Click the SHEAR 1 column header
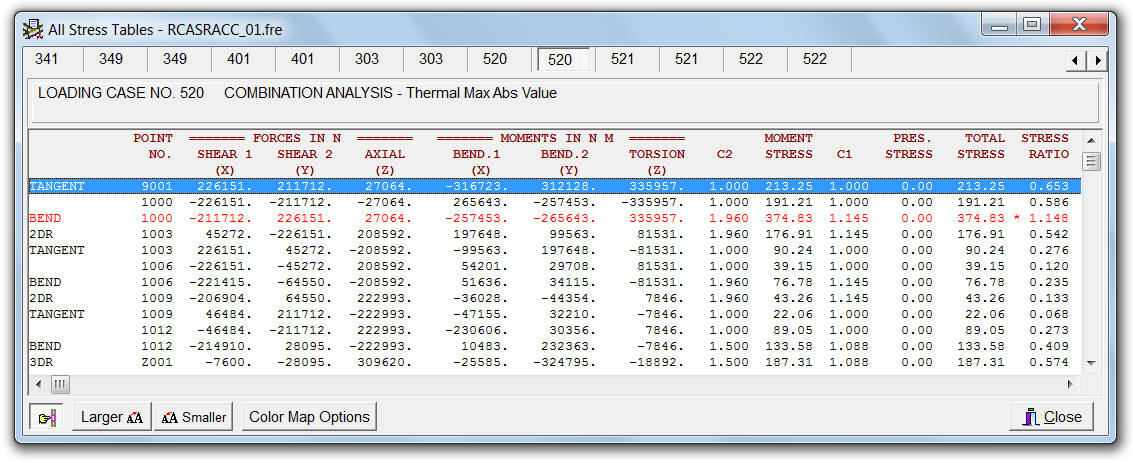 tap(225, 154)
